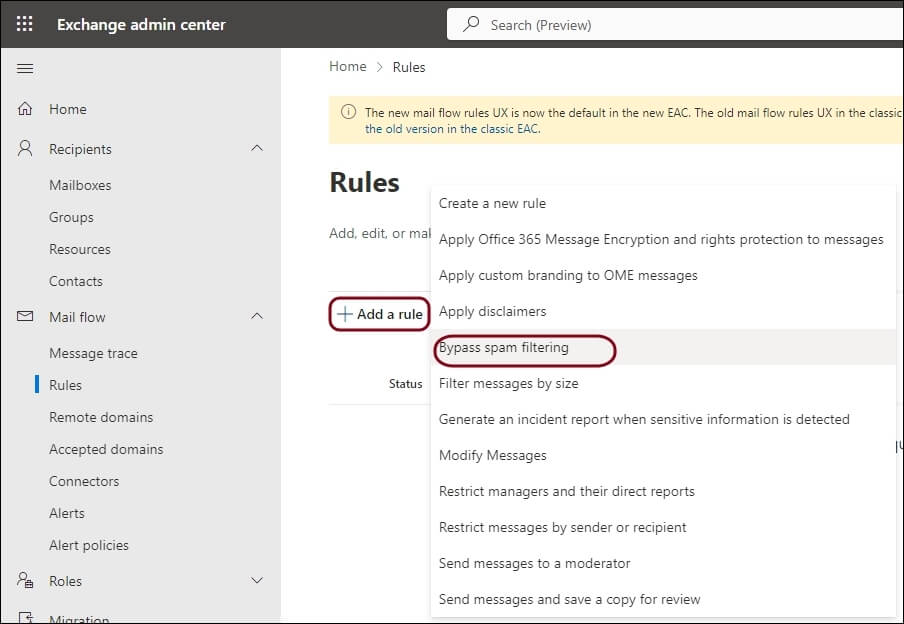Choose Filter messages by size

[x=508, y=384]
